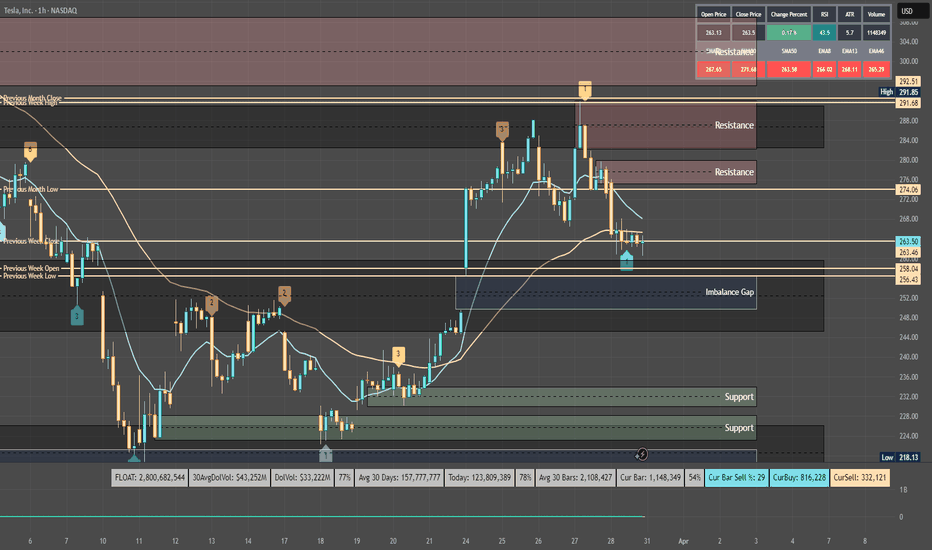Image resolution: width=932 pixels, height=550 pixels.
Task: Click the CurBuy: 816,228 stat
Action: (799, 477)
